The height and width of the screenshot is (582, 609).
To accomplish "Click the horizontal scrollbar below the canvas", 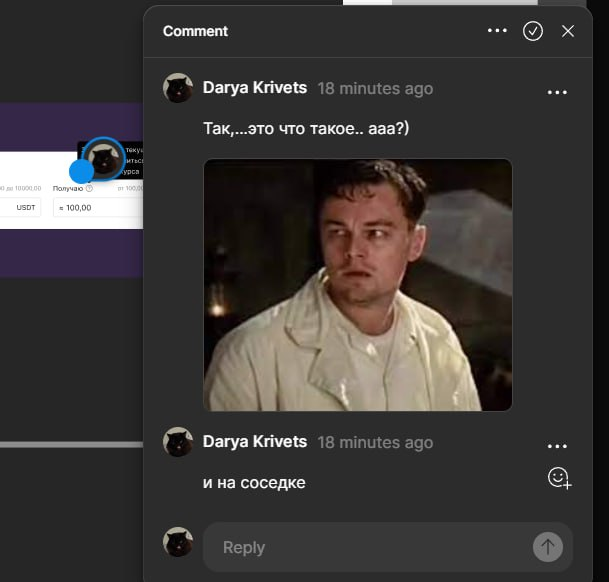I will pyautogui.click(x=71, y=445).
